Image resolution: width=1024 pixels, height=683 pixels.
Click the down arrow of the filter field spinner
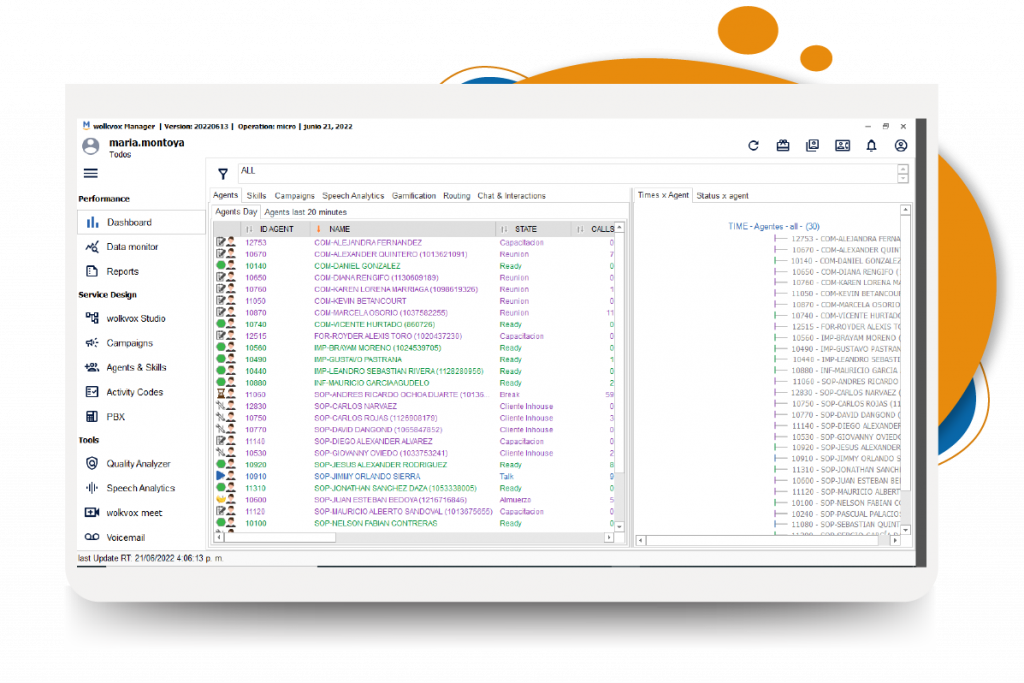tap(903, 178)
